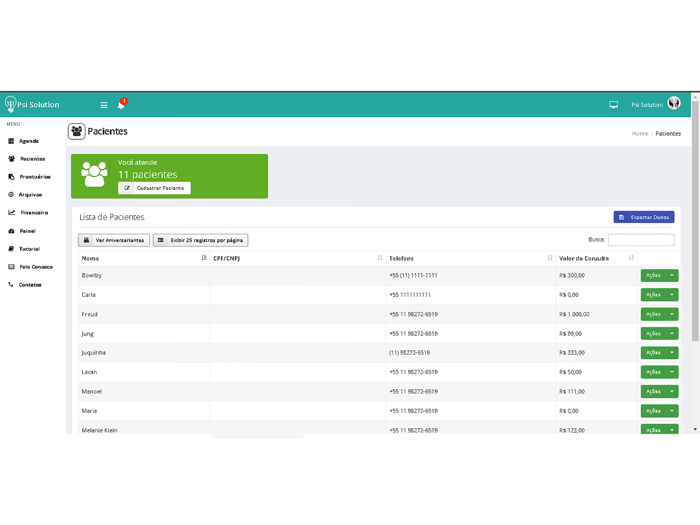Select patient name Juquinha
This screenshot has height=525, width=700.
point(94,353)
